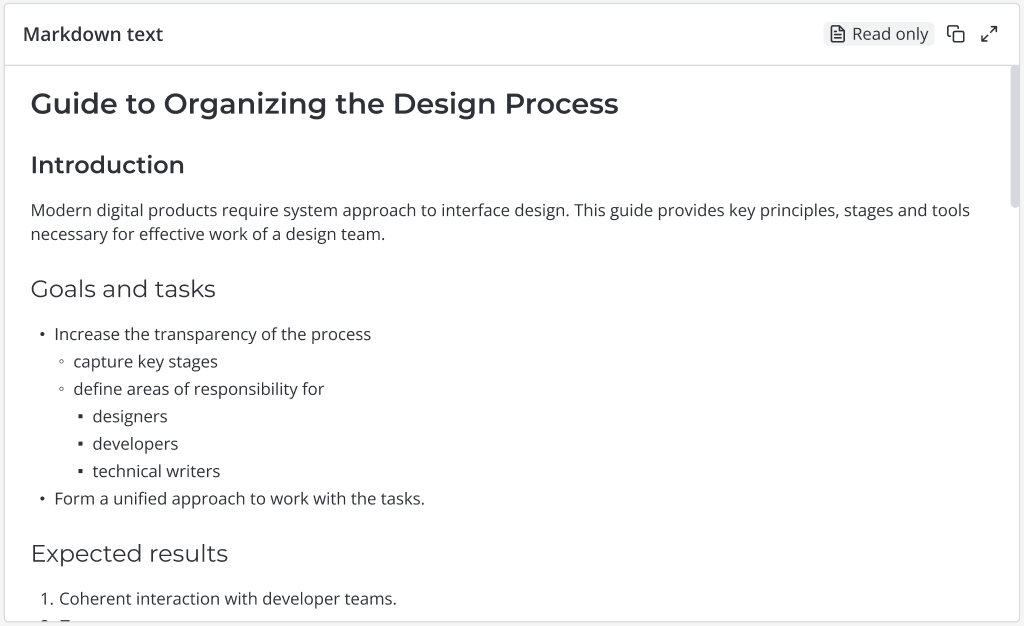This screenshot has height=626, width=1024.
Task: Select the "Introduction" heading
Action: 107,165
